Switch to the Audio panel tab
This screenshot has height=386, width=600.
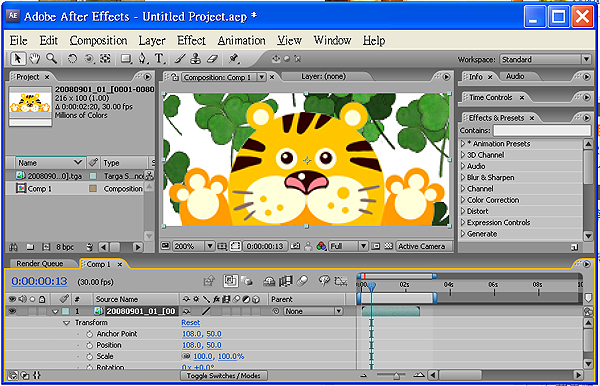tap(515, 77)
